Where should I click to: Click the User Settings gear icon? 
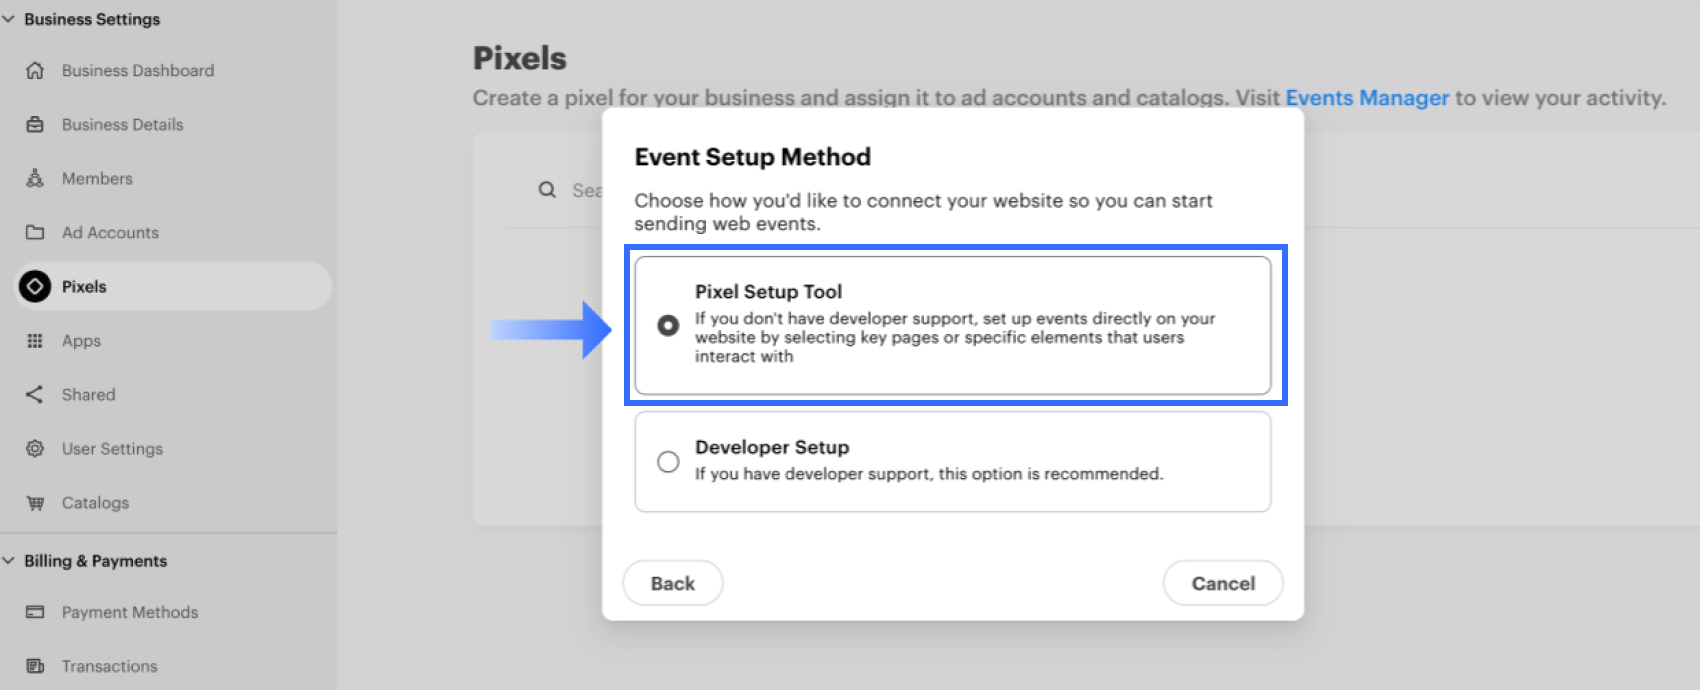tap(35, 449)
